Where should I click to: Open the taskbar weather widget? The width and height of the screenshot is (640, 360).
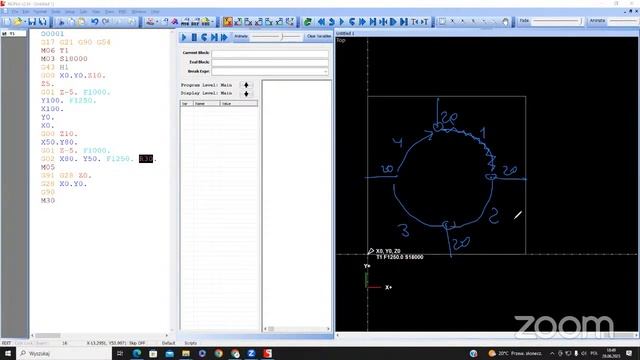click(x=516, y=353)
